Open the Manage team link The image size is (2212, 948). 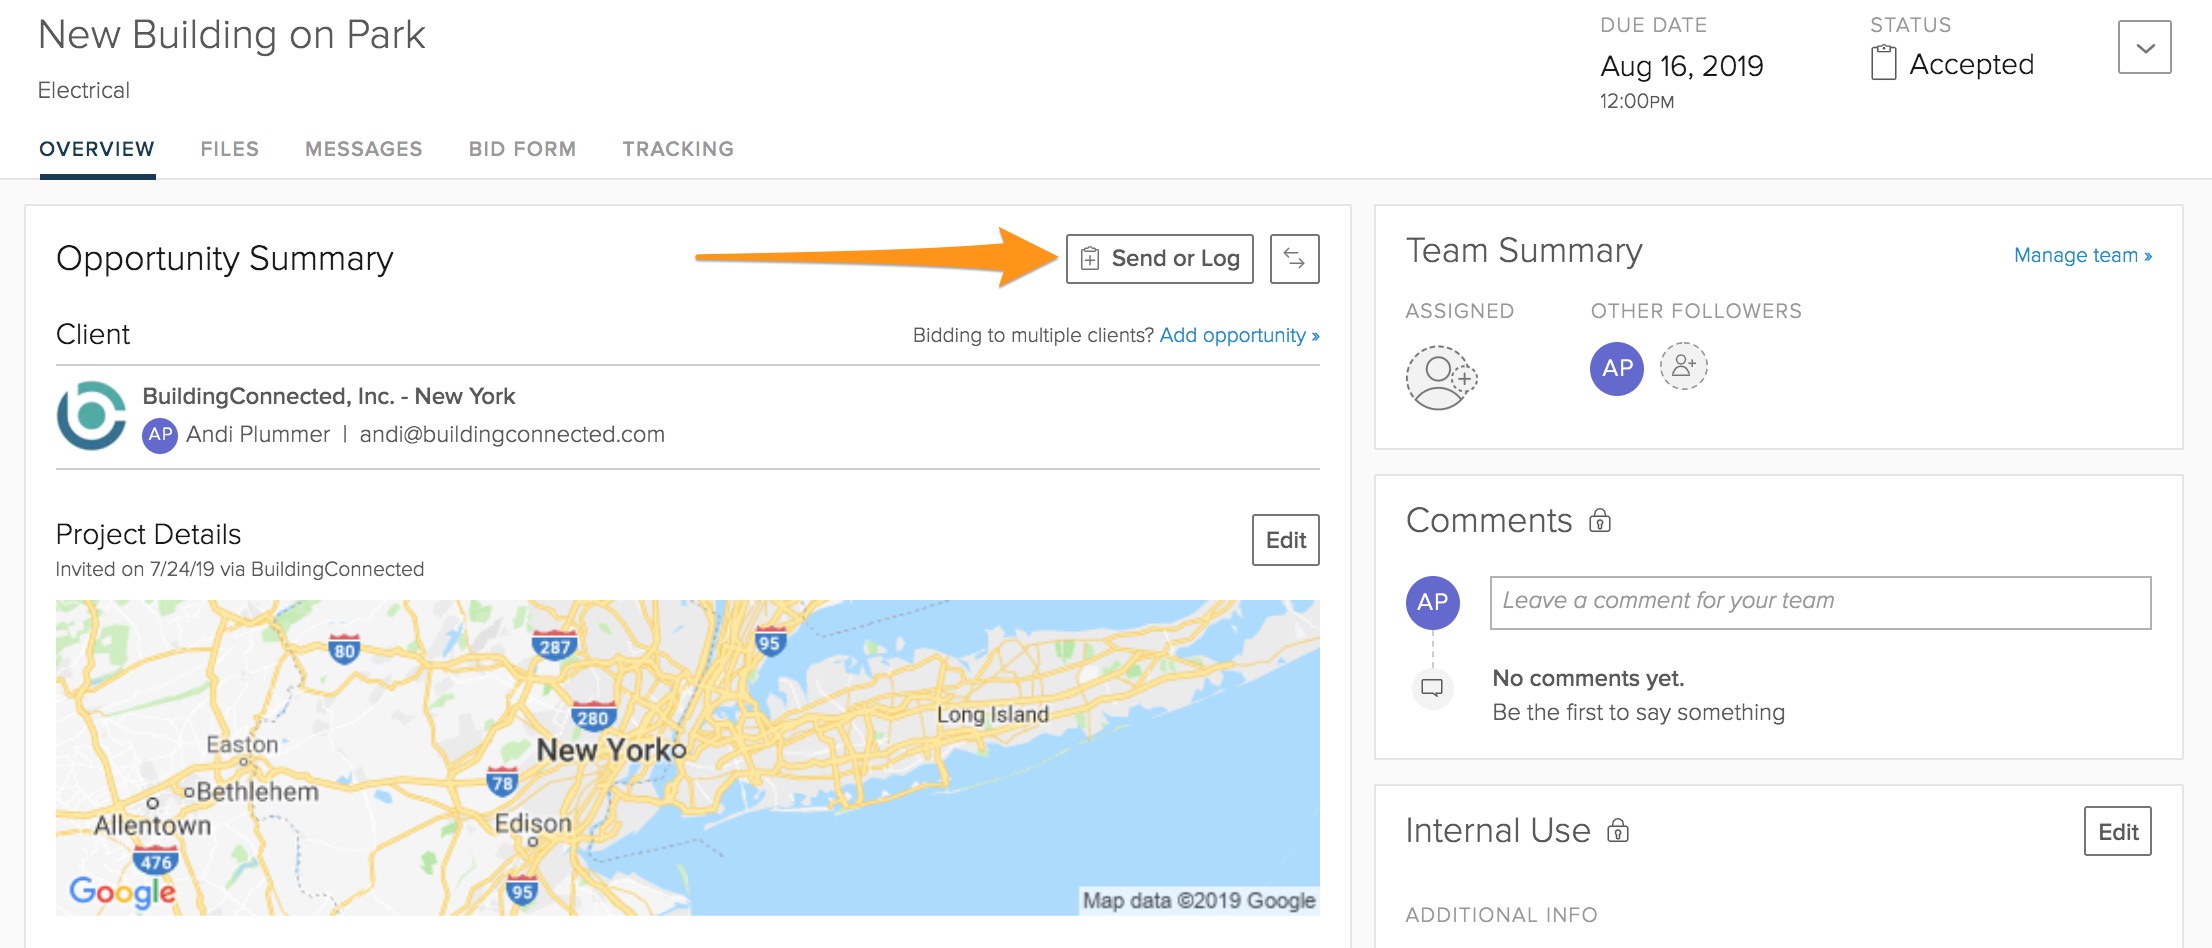pyautogui.click(x=2082, y=255)
